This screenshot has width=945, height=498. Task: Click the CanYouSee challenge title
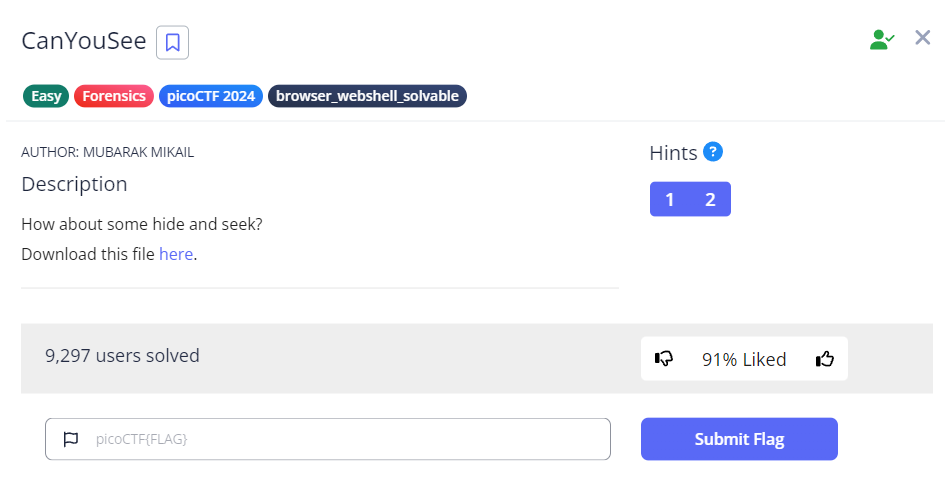coord(84,41)
